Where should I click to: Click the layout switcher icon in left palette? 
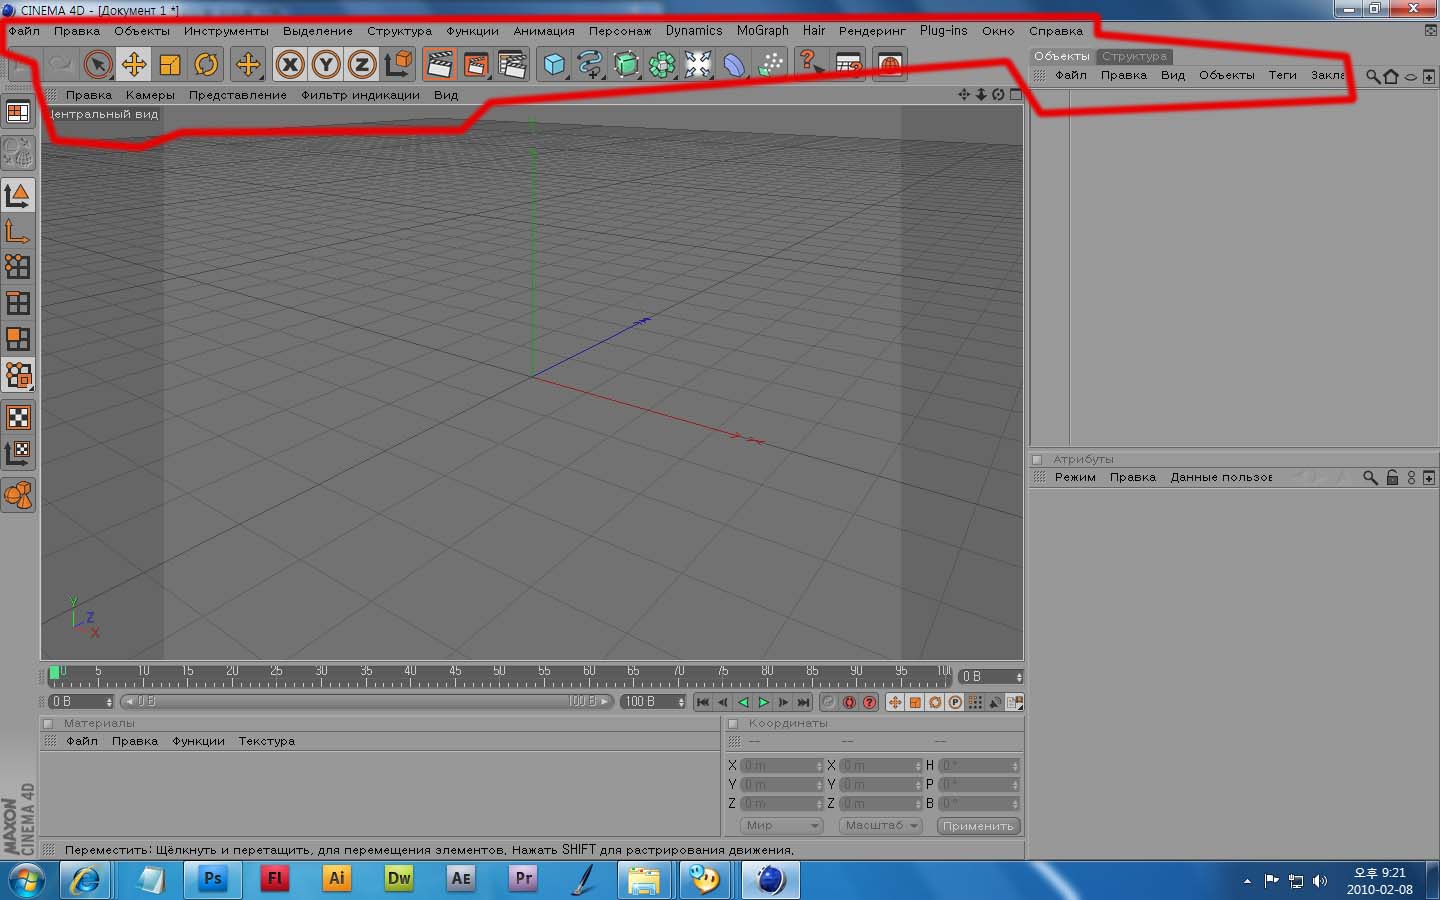18,112
